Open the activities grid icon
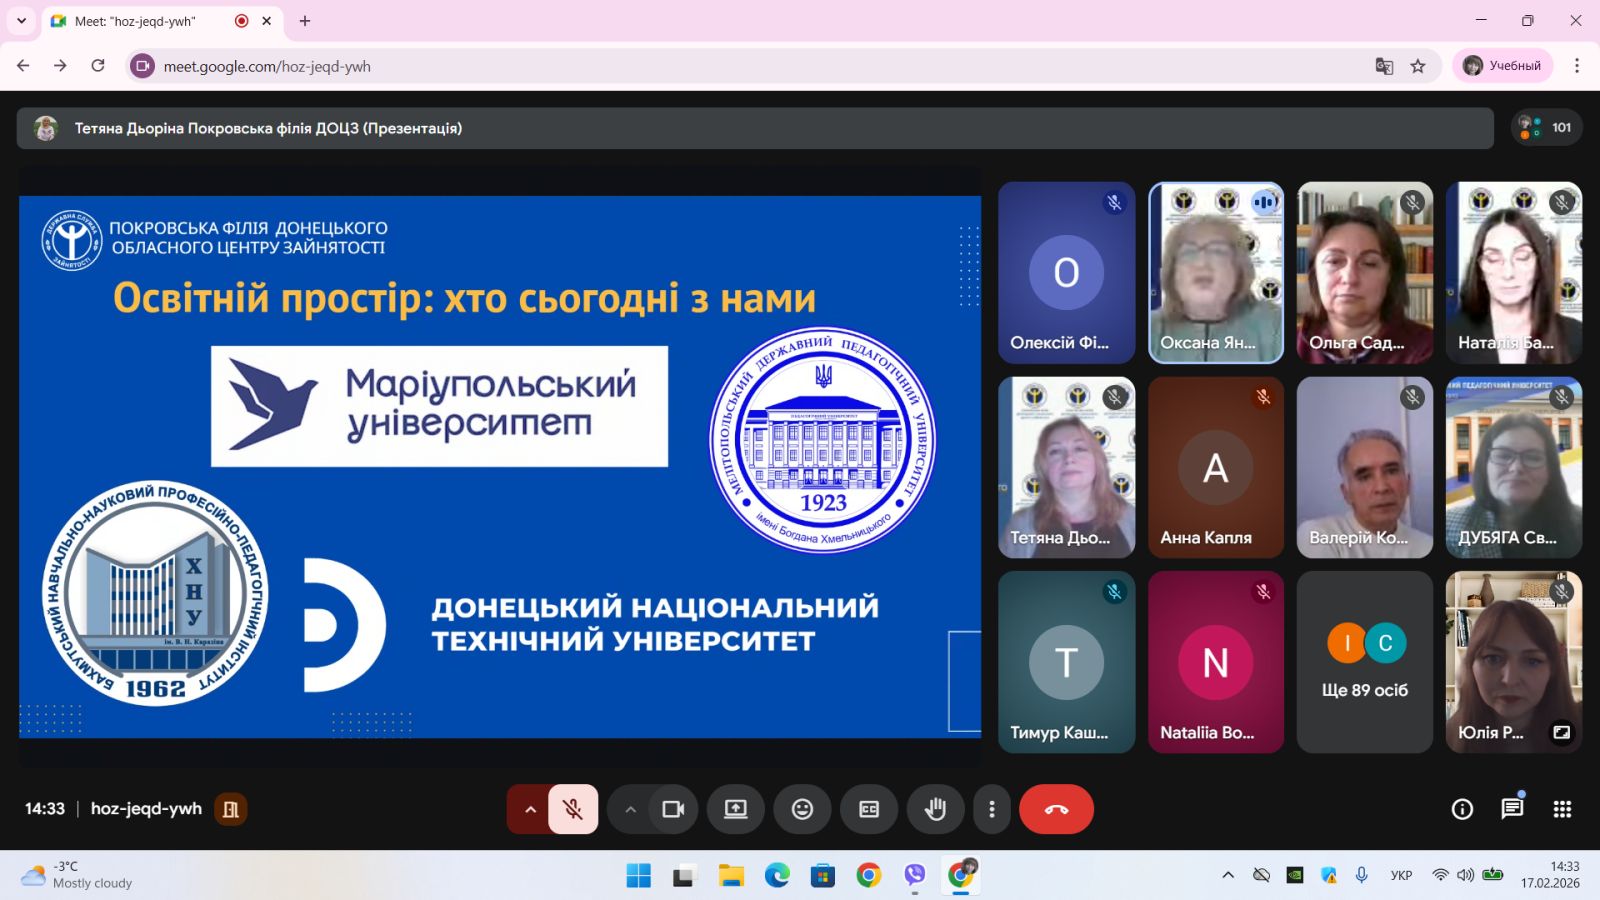The width and height of the screenshot is (1600, 900). click(1562, 809)
